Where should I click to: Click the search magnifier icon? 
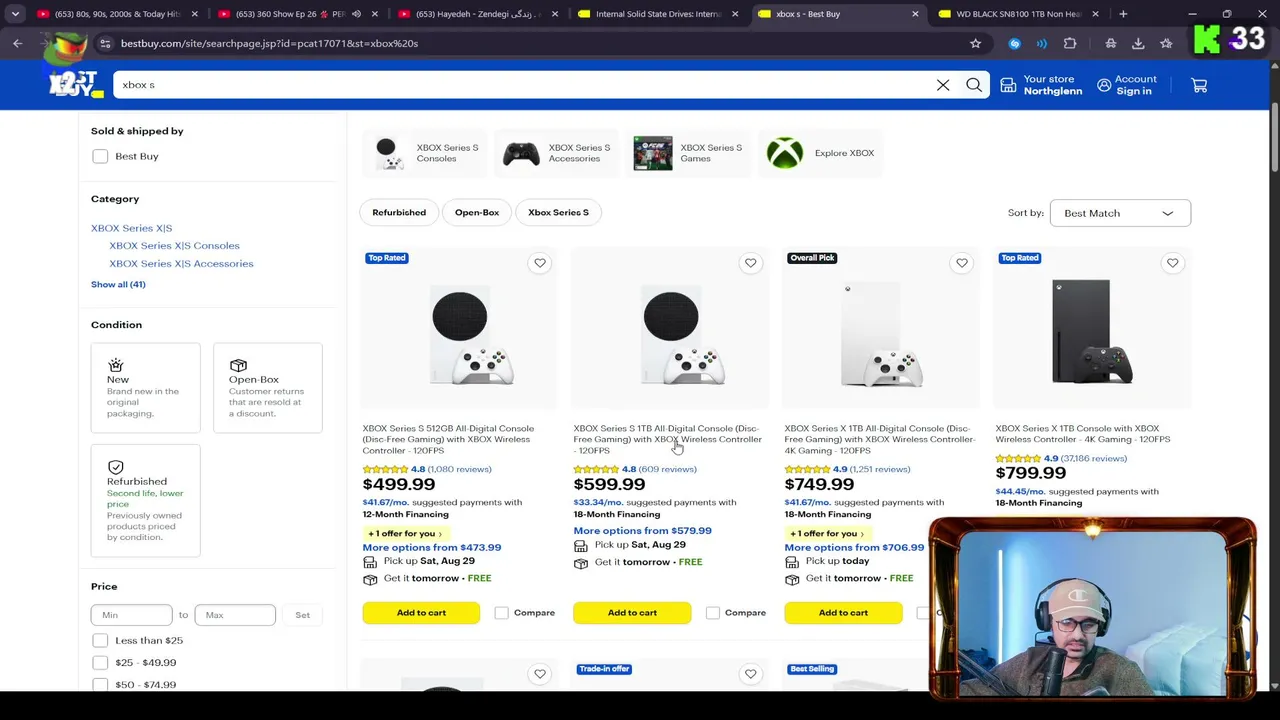(x=974, y=85)
